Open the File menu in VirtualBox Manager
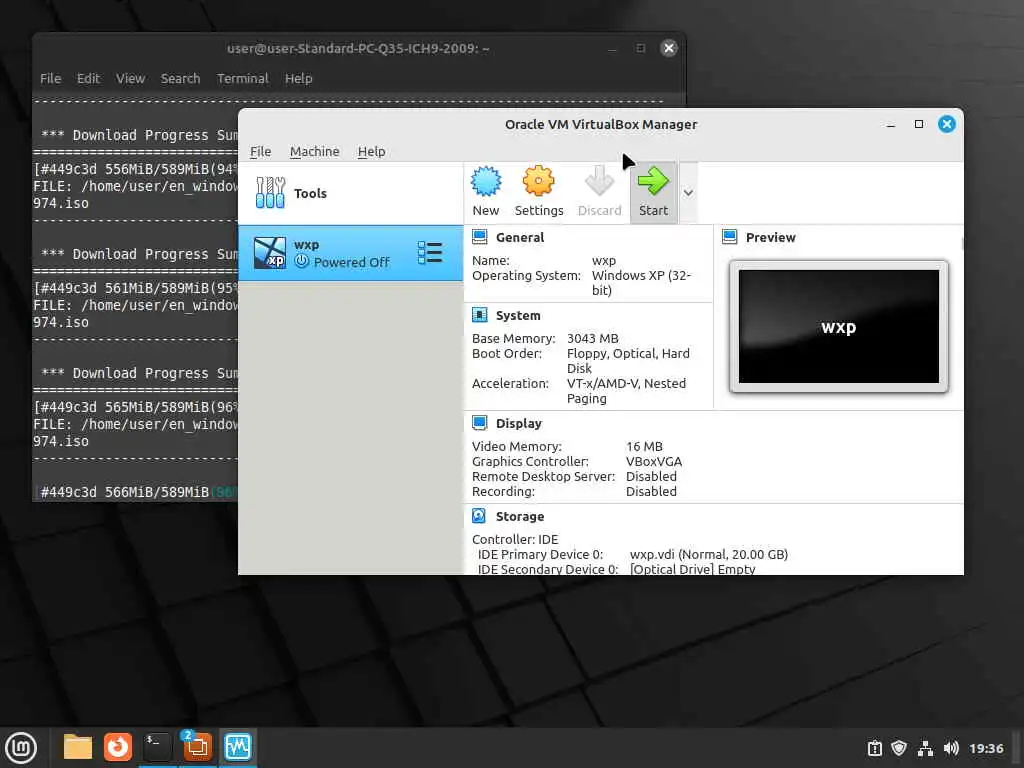The image size is (1024, 768). [260, 152]
